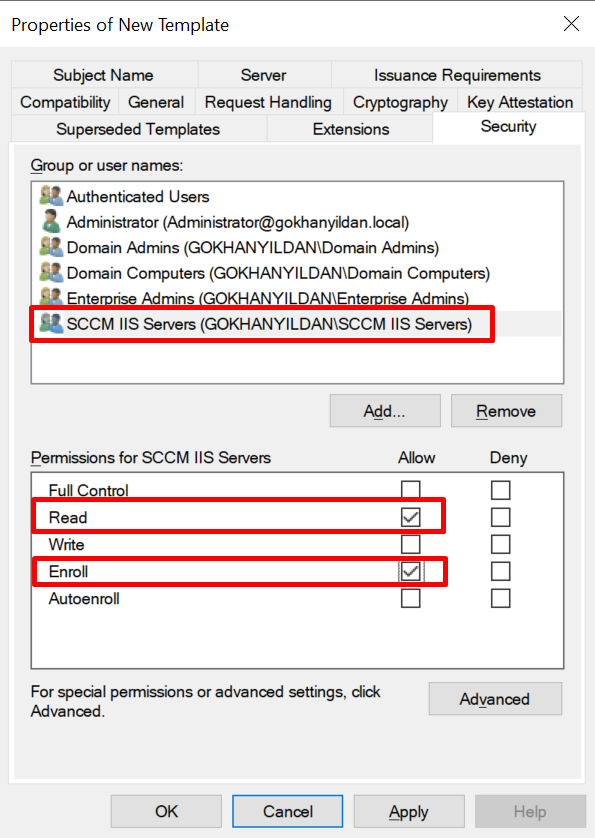This screenshot has height=838, width=595.
Task: Switch to the Subject Name tab
Action: point(104,75)
